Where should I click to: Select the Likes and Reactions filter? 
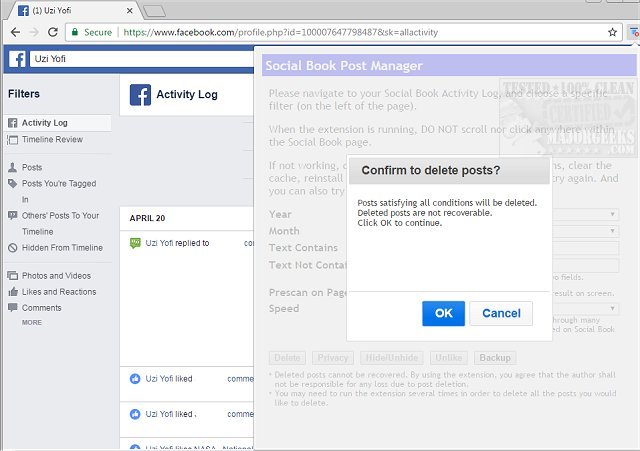click(59, 292)
